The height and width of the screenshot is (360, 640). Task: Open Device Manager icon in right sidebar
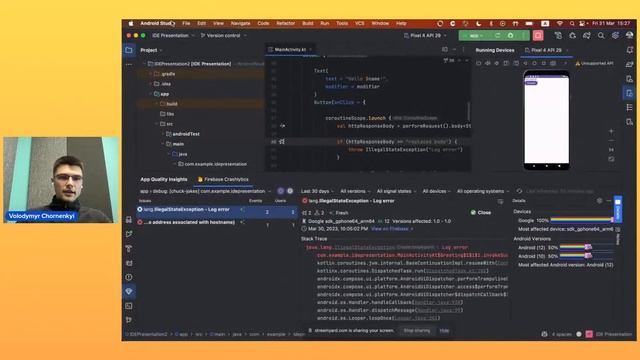629,79
